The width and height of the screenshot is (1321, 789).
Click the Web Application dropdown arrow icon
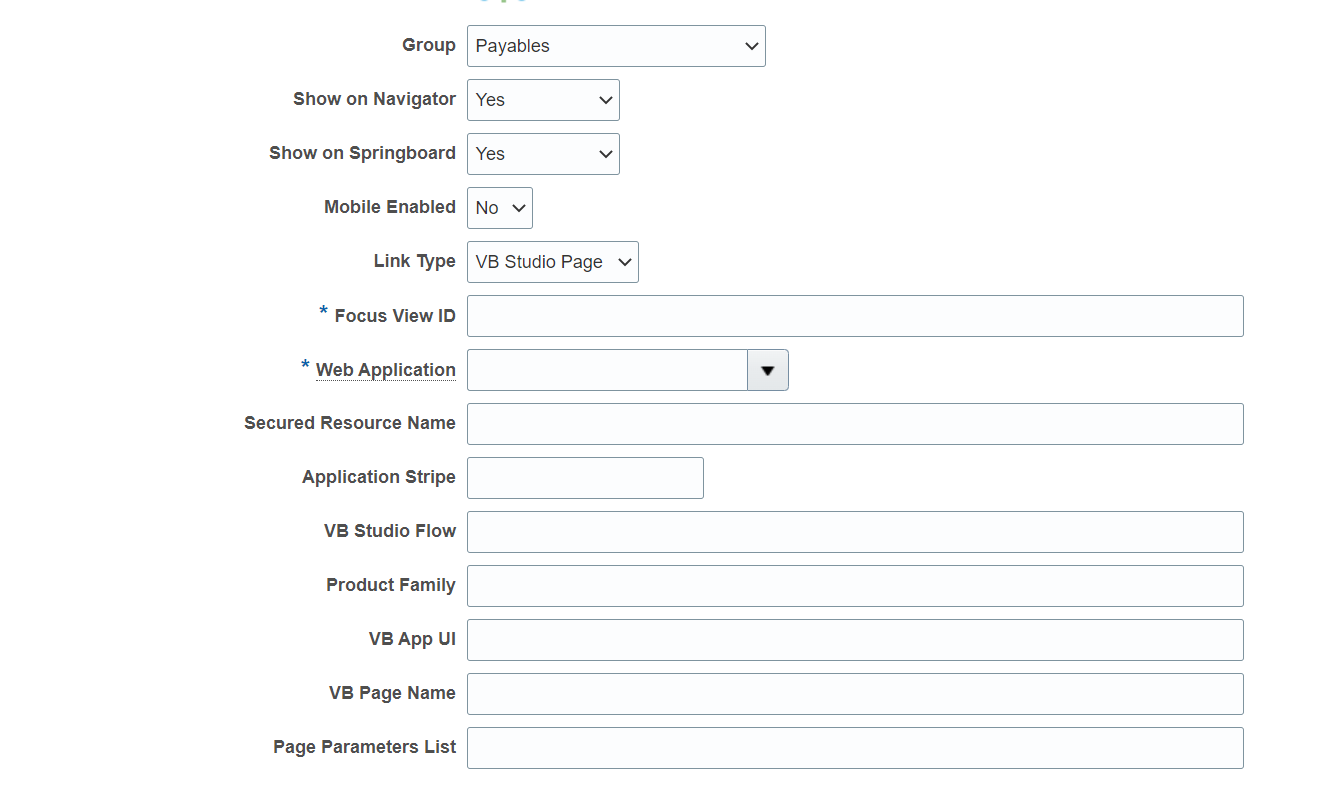tap(767, 370)
